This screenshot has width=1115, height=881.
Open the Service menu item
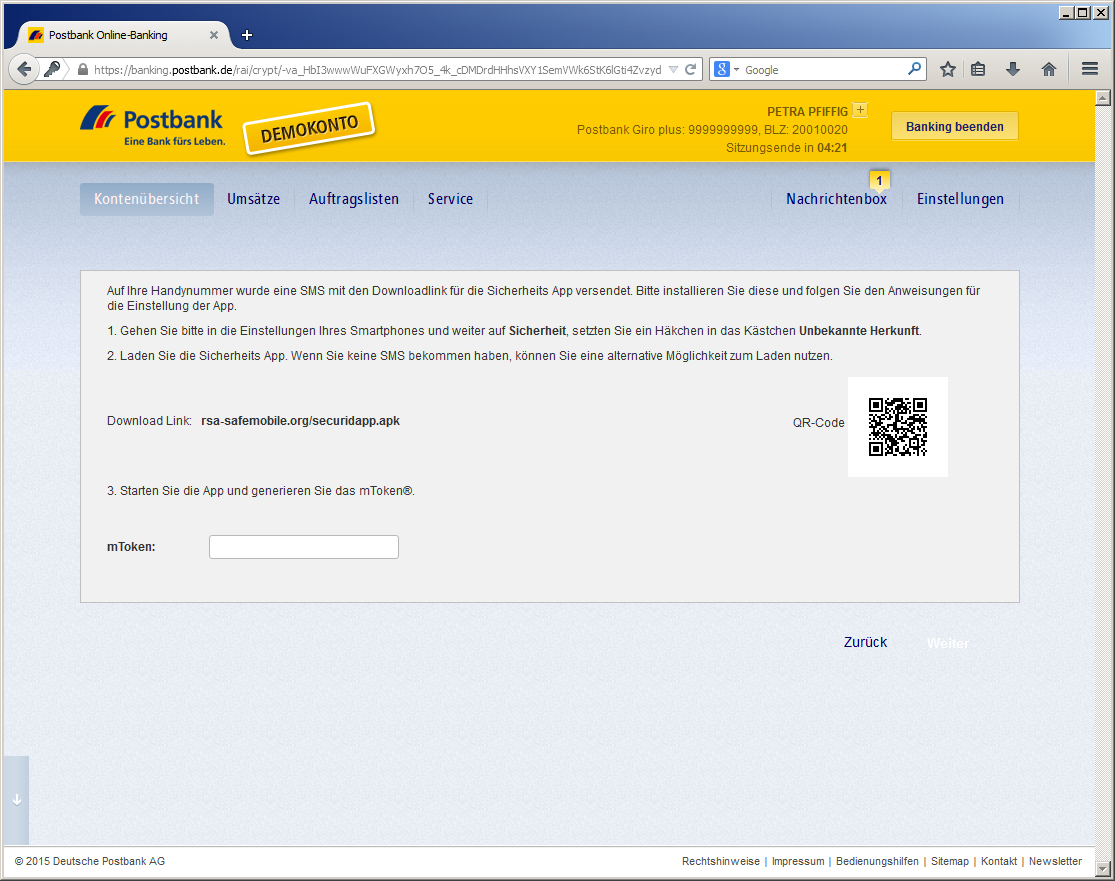click(x=450, y=199)
